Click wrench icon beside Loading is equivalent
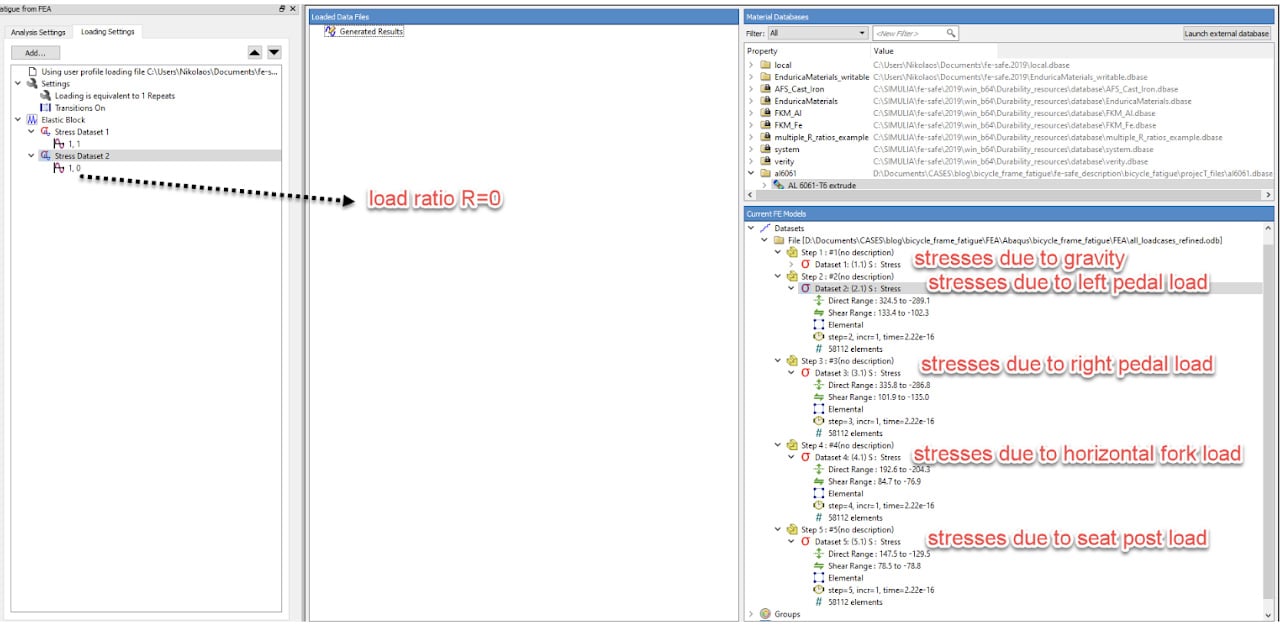This screenshot has width=1280, height=625. coord(45,96)
